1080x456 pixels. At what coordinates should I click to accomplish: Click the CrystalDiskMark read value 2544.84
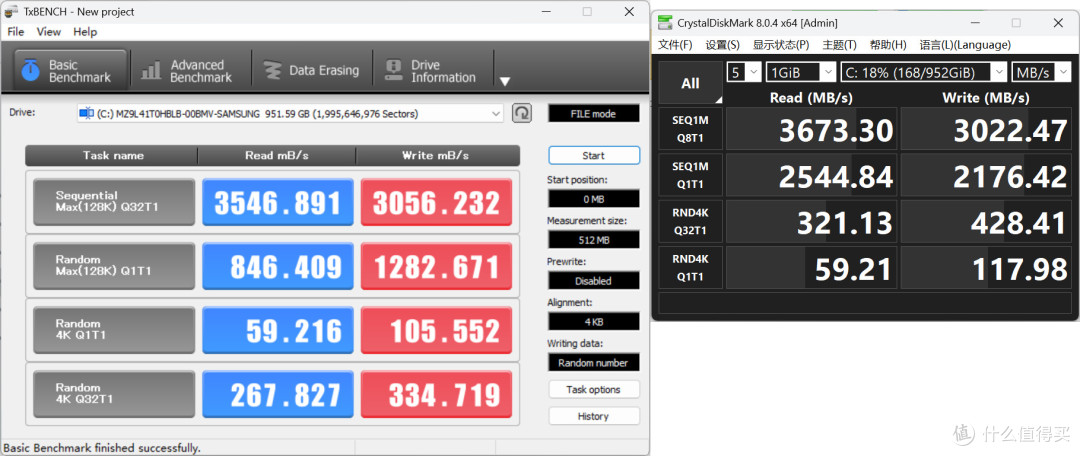tap(812, 175)
